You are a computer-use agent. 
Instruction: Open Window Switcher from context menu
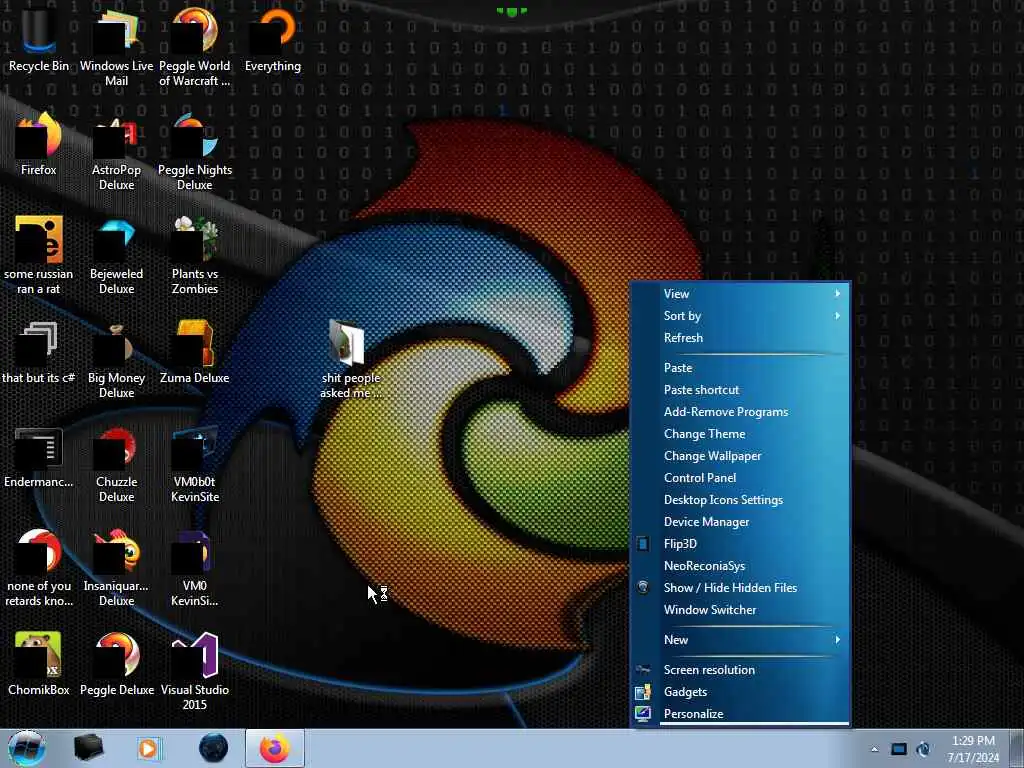pos(741,610)
